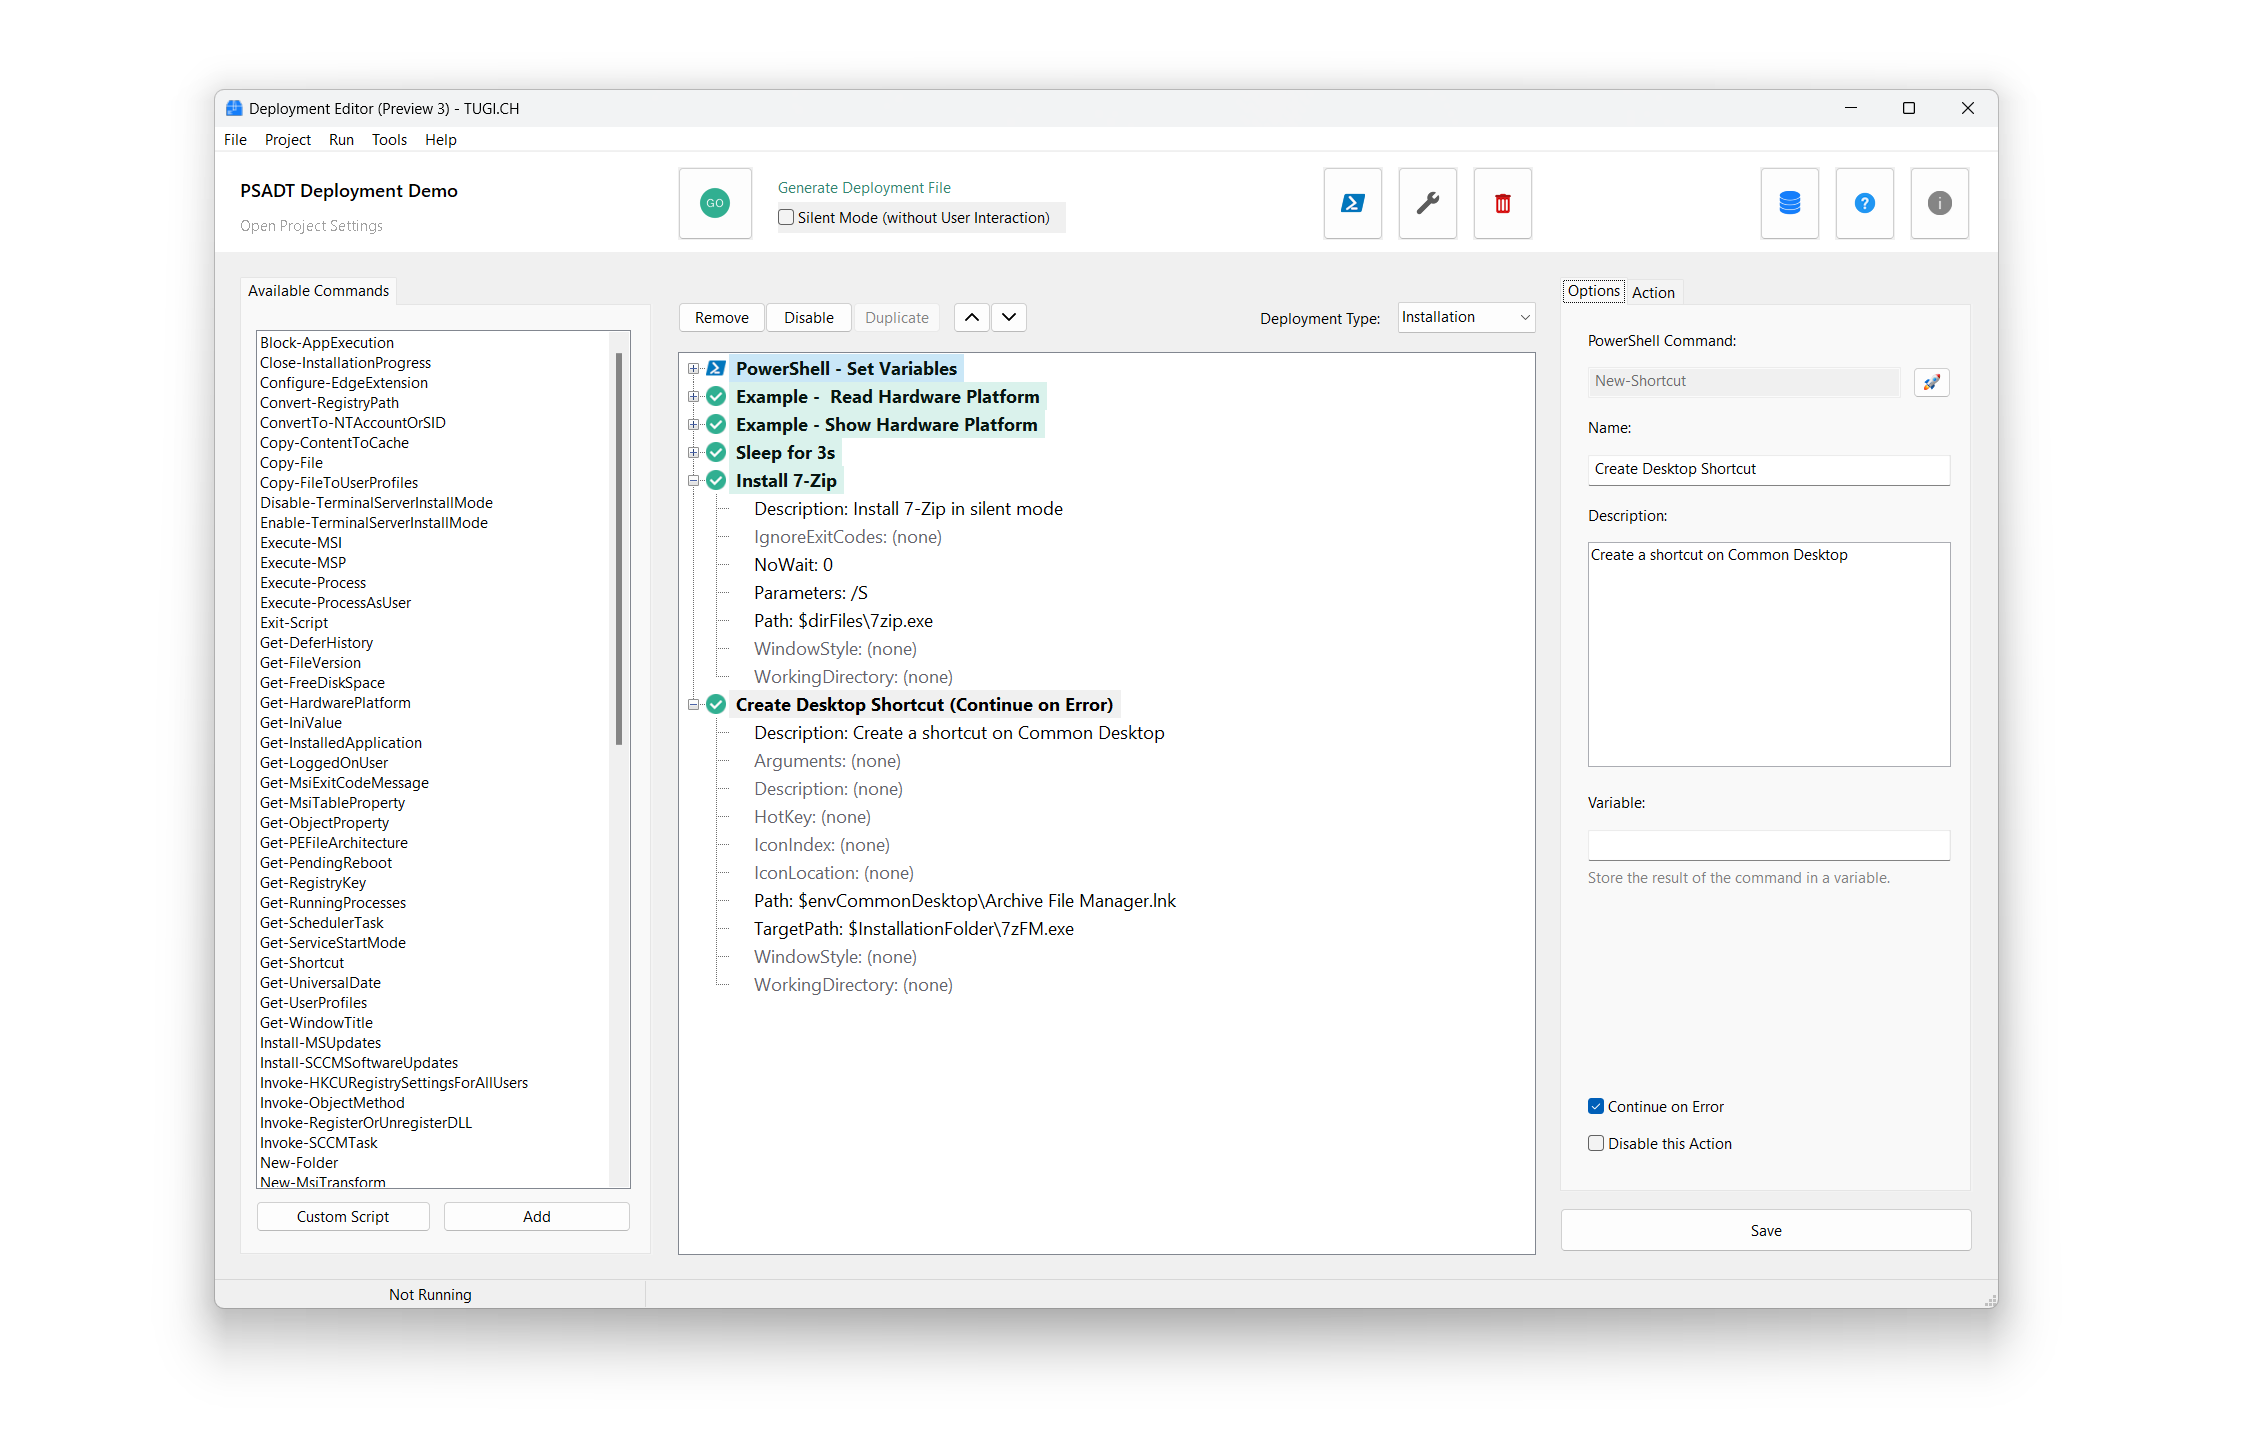Click the rocket/launch icon next to New-Shortcut

pyautogui.click(x=1933, y=381)
